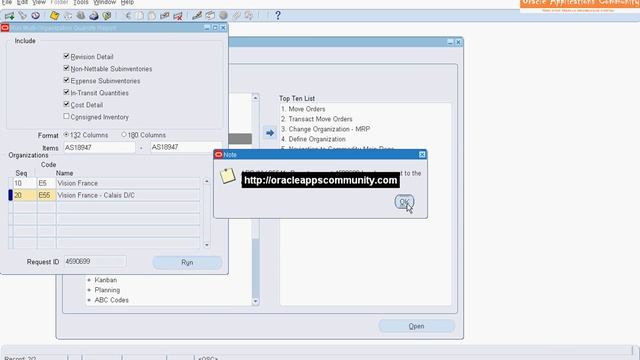Click the Print toolbar icon
Viewport: 640px width, 360px height.
[94, 16]
